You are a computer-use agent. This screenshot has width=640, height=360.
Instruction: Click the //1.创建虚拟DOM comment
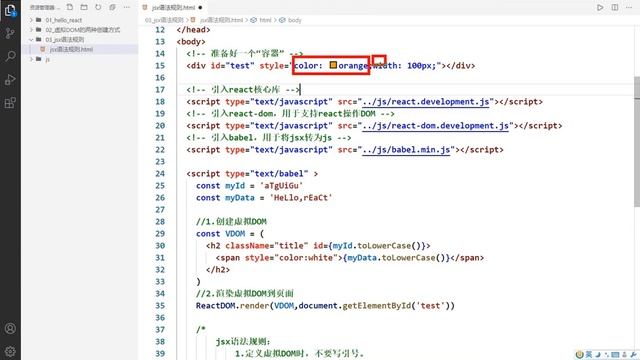[231, 222]
